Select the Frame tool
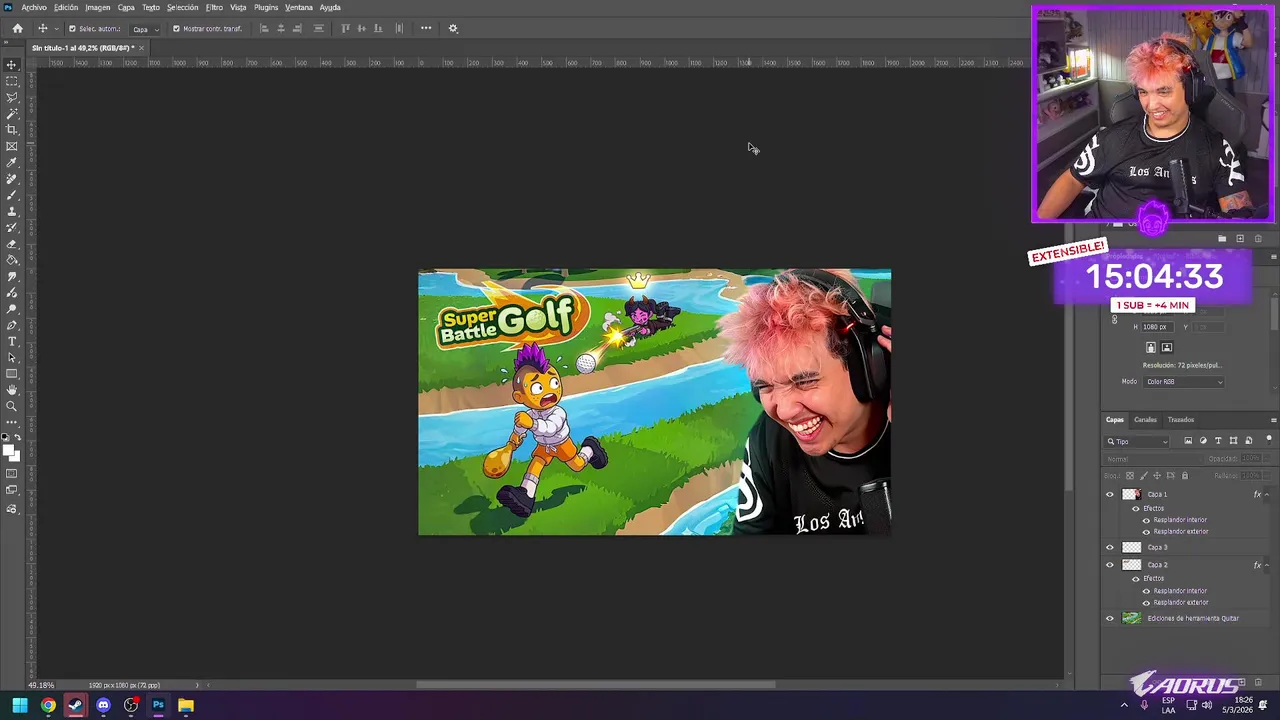The height and width of the screenshot is (720, 1280). click(x=12, y=146)
